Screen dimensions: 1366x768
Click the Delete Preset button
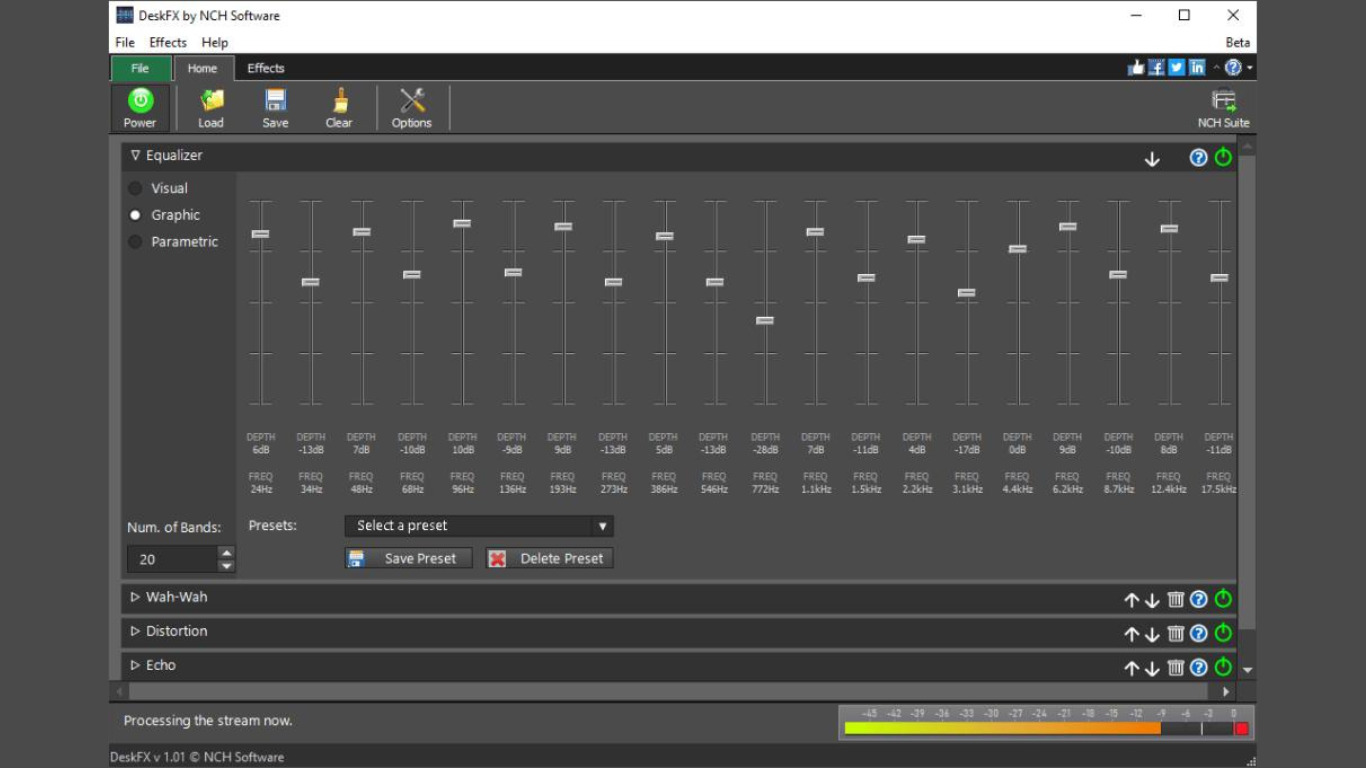550,559
